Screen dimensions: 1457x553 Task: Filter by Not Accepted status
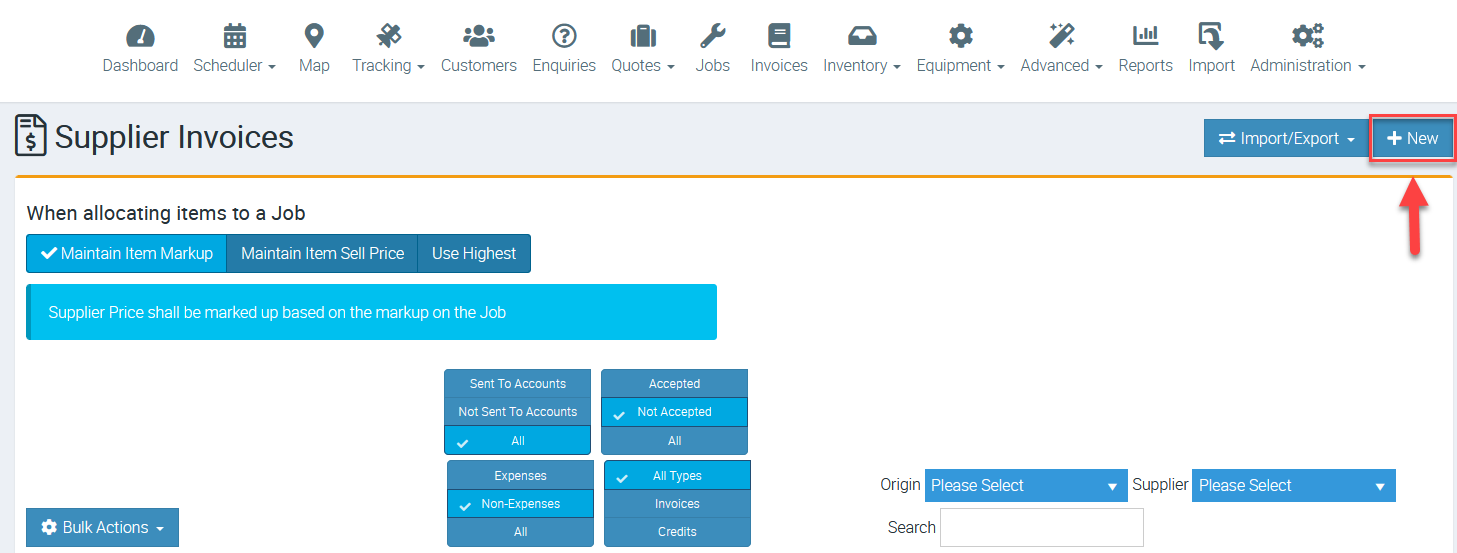click(674, 412)
